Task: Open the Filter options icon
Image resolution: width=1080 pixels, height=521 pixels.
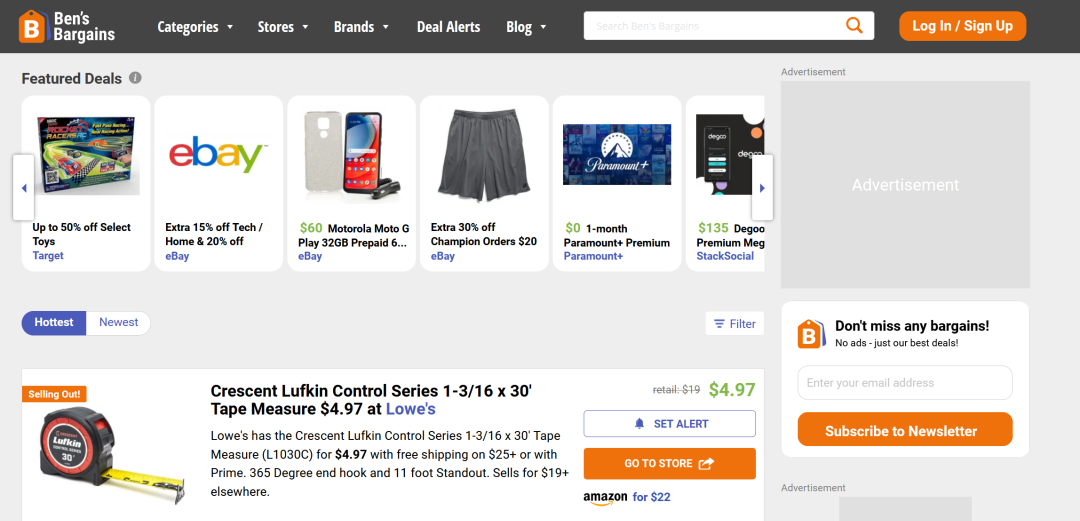Action: click(x=719, y=323)
